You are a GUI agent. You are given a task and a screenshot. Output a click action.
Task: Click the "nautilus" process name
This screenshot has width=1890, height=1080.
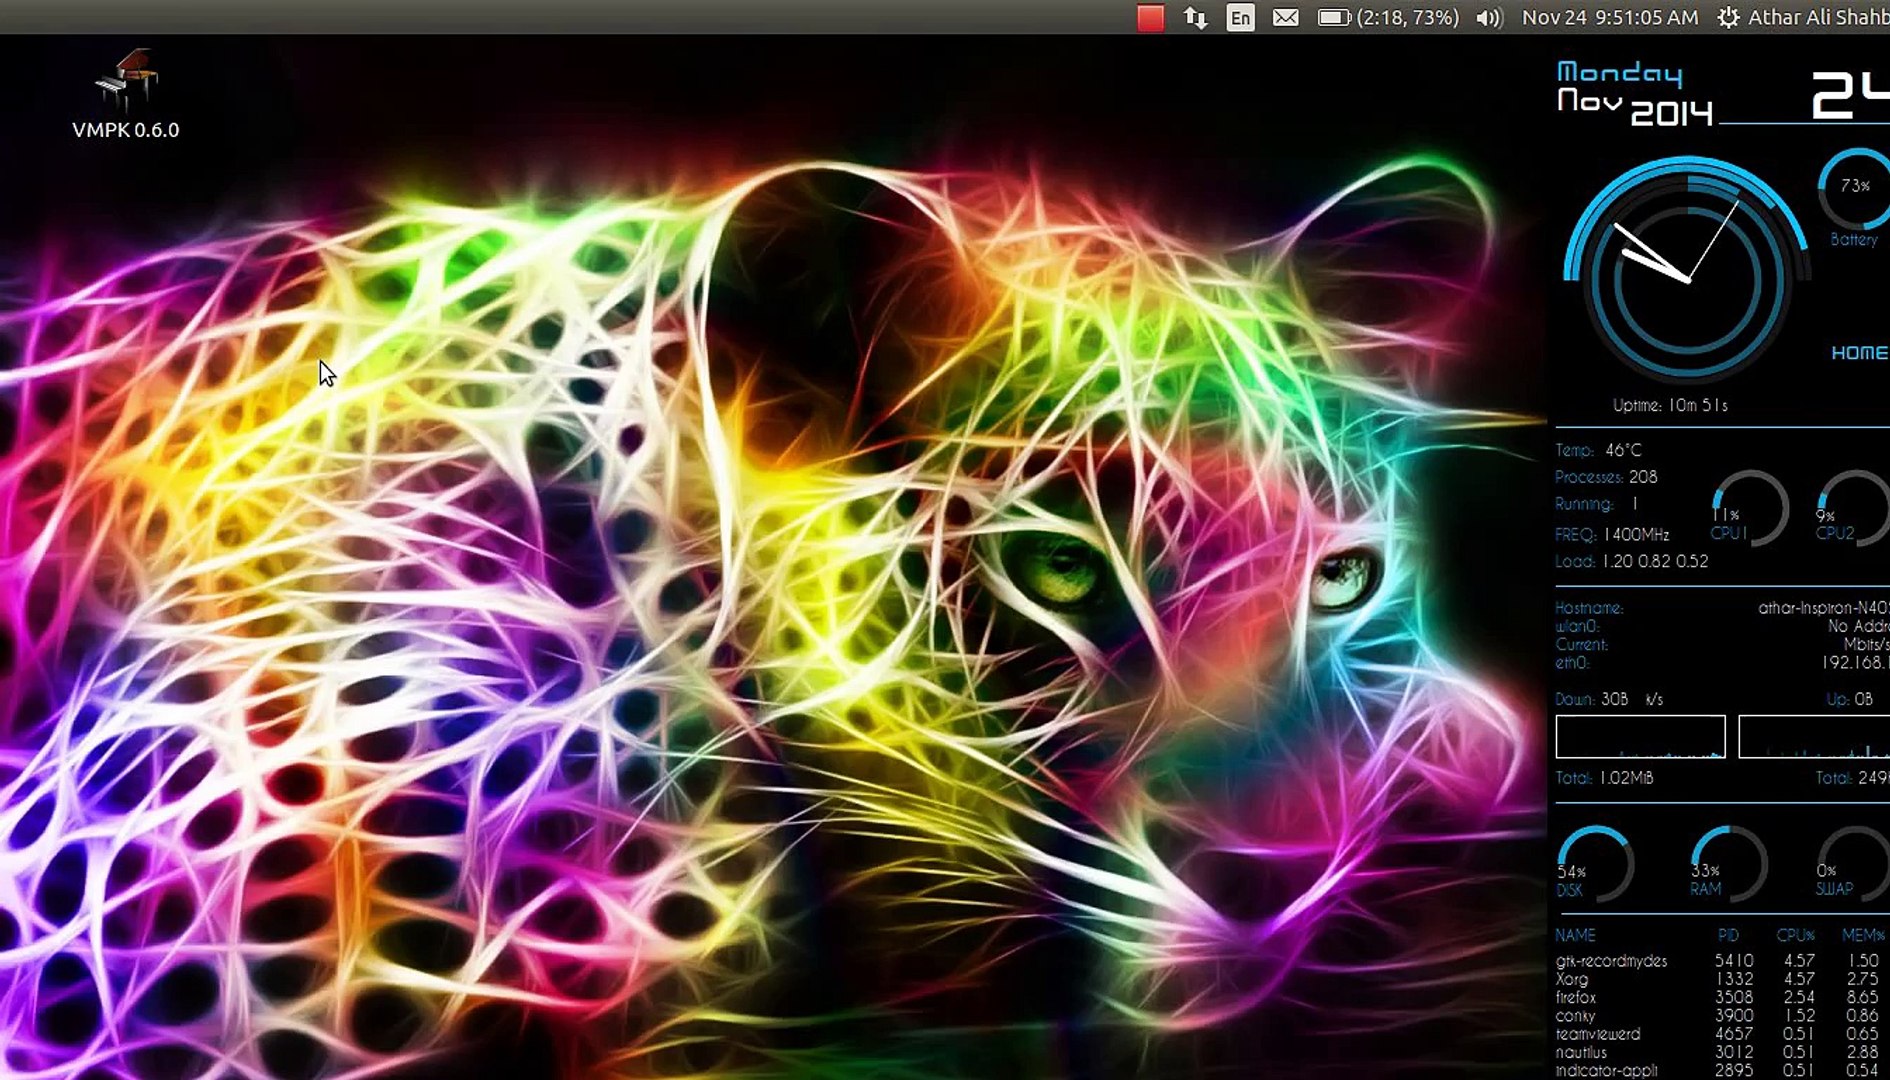coord(1581,1052)
